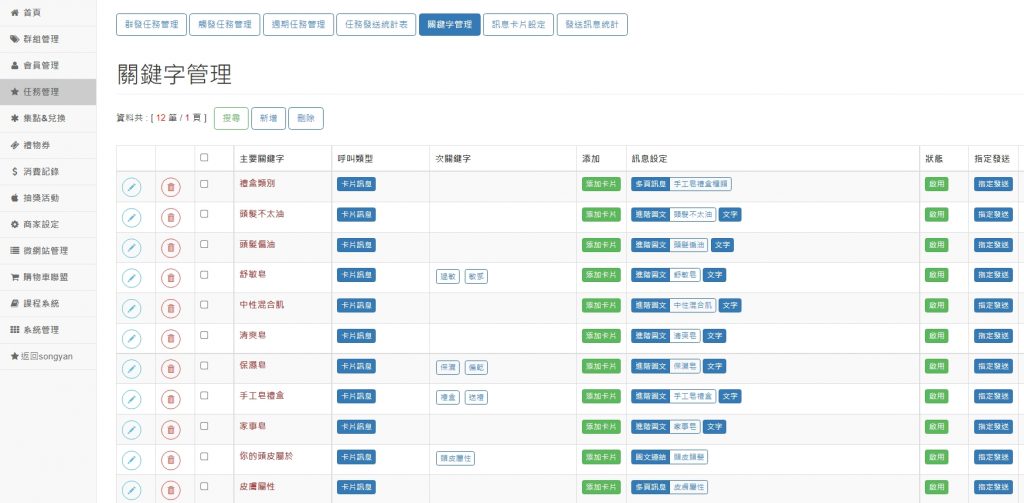Click the edit pencil icon for 禮盒類別
Image resolution: width=1024 pixels, height=503 pixels.
132,187
